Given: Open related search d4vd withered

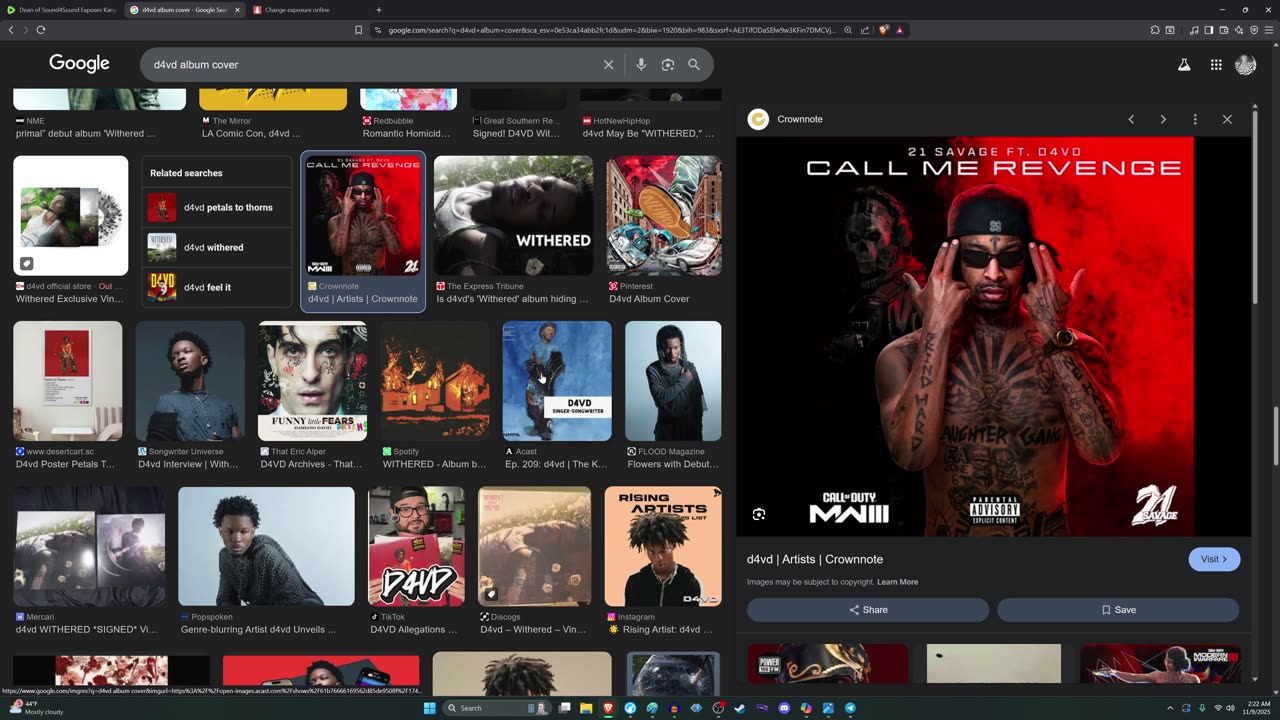Looking at the screenshot, I should tap(217, 248).
